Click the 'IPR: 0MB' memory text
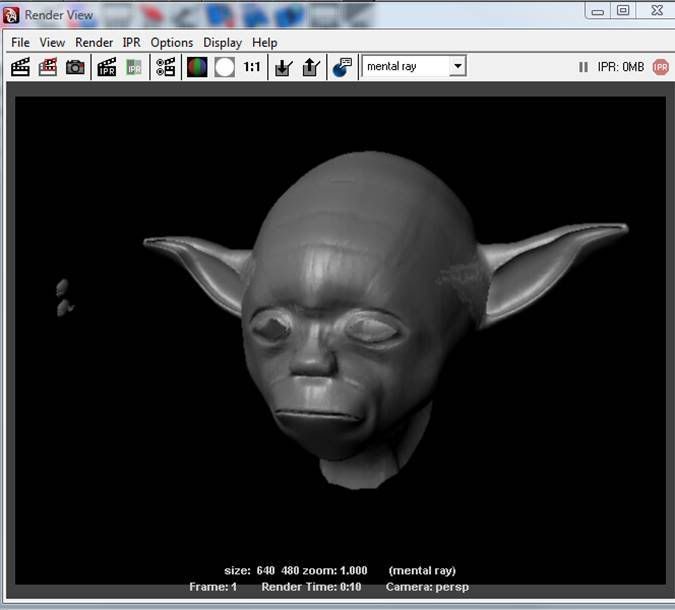This screenshot has height=610, width=675. point(621,67)
